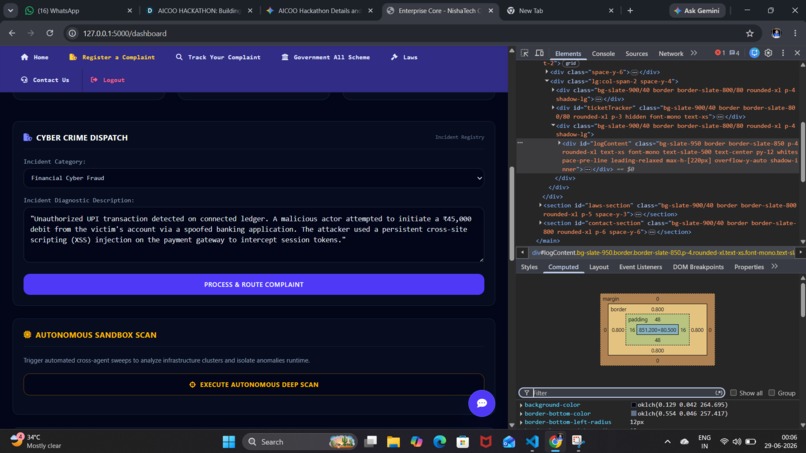Viewport: 806px width, 453px height.
Task: Open the Layout sidebar tab
Action: (599, 267)
